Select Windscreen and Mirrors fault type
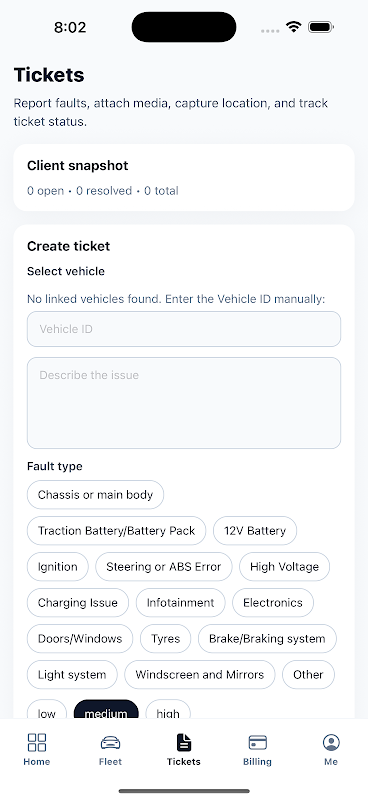This screenshot has height=800, width=368. click(200, 674)
